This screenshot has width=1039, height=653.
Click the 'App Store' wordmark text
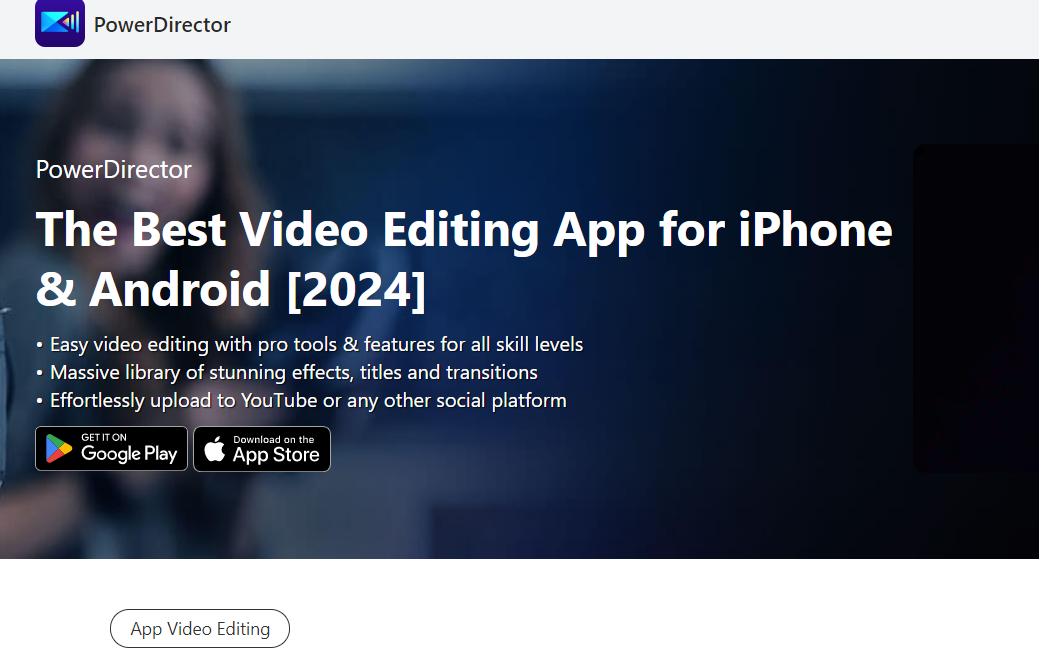(x=276, y=455)
